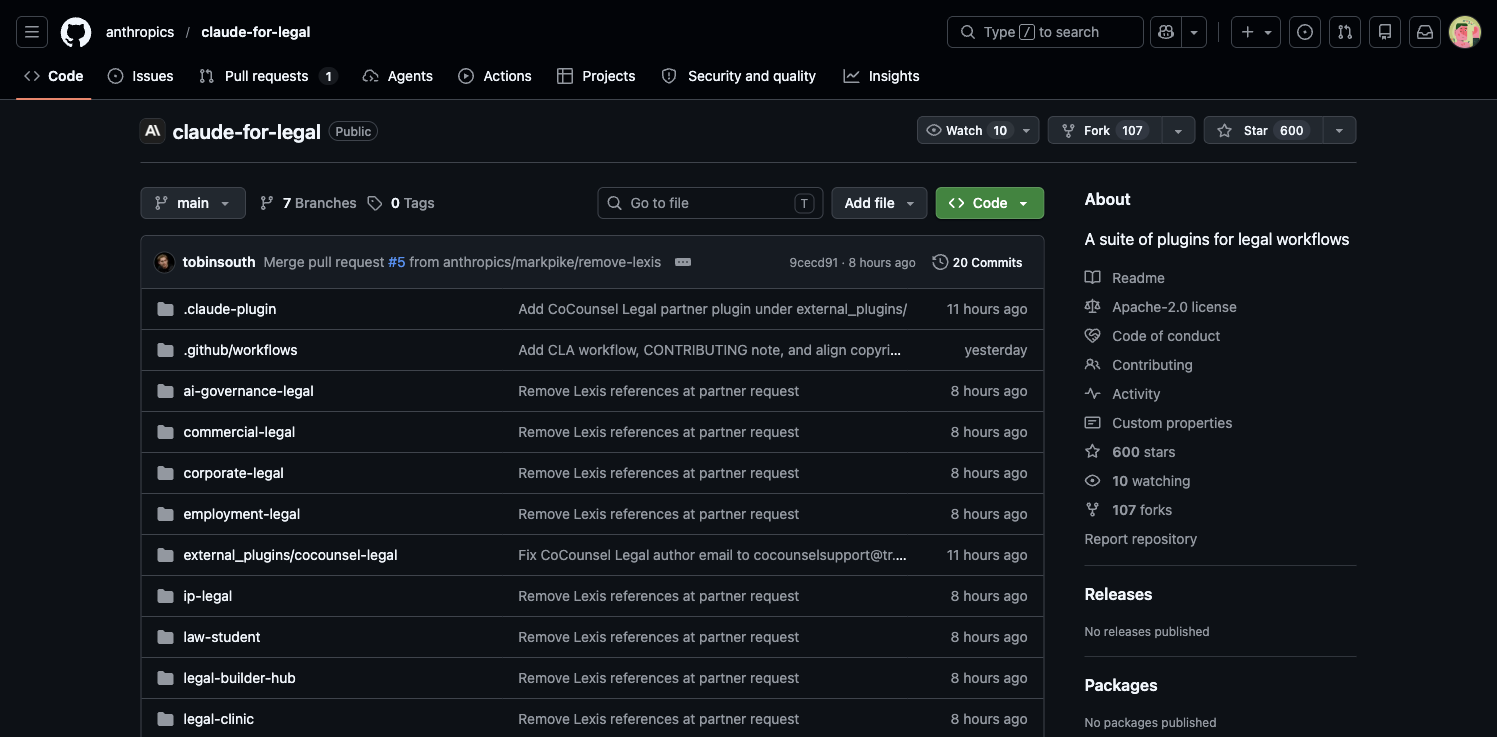The height and width of the screenshot is (737, 1497).
Task: Open the Create new plus dropdown
Action: pyautogui.click(x=1256, y=32)
